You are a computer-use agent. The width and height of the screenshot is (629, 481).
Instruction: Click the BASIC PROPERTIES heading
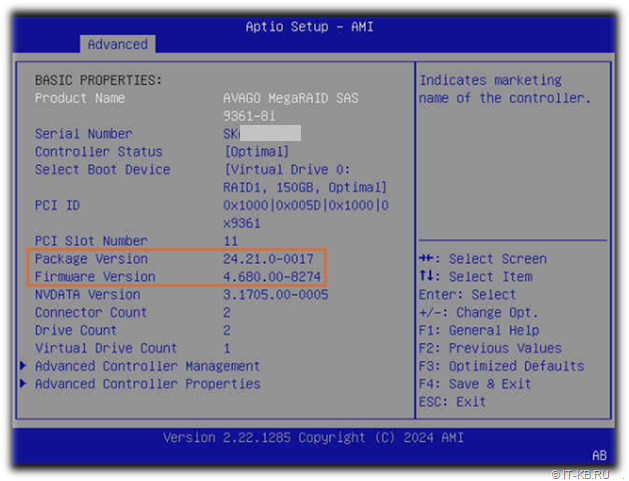click(x=98, y=80)
